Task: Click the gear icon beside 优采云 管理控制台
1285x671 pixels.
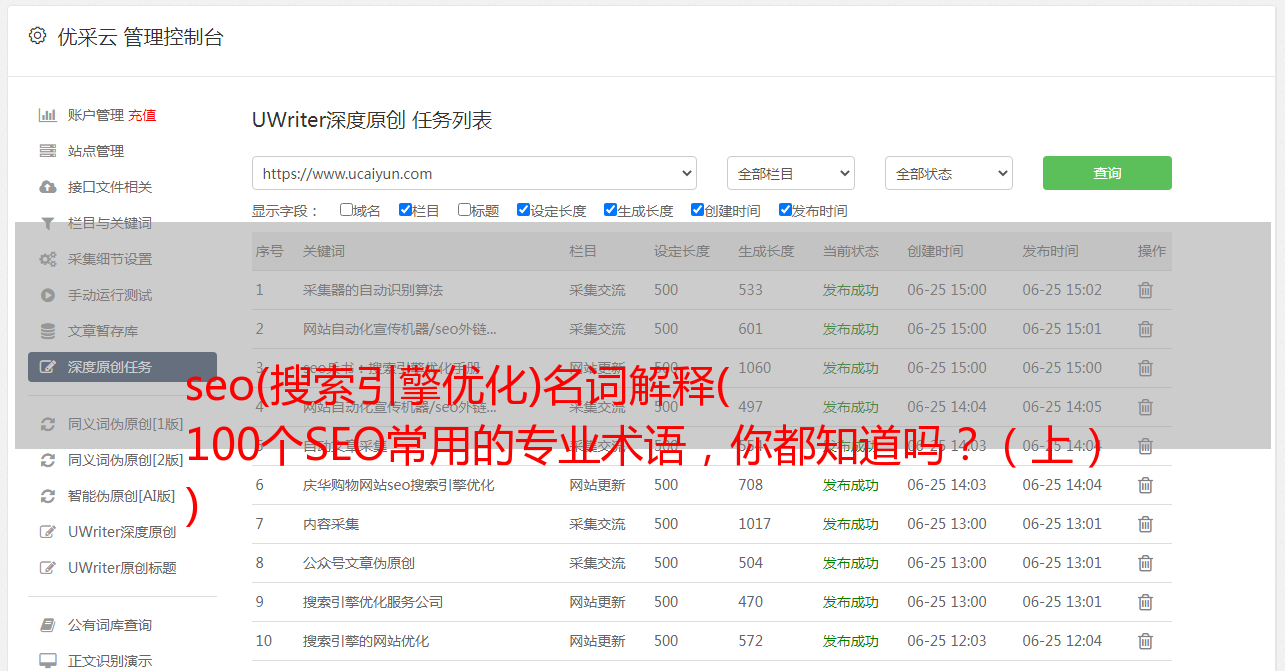Action: [37, 36]
